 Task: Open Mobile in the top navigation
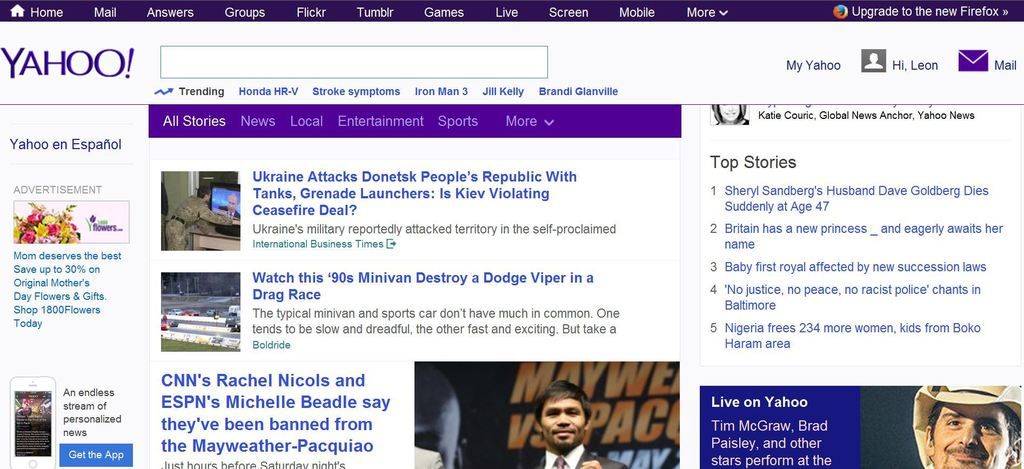tap(637, 12)
